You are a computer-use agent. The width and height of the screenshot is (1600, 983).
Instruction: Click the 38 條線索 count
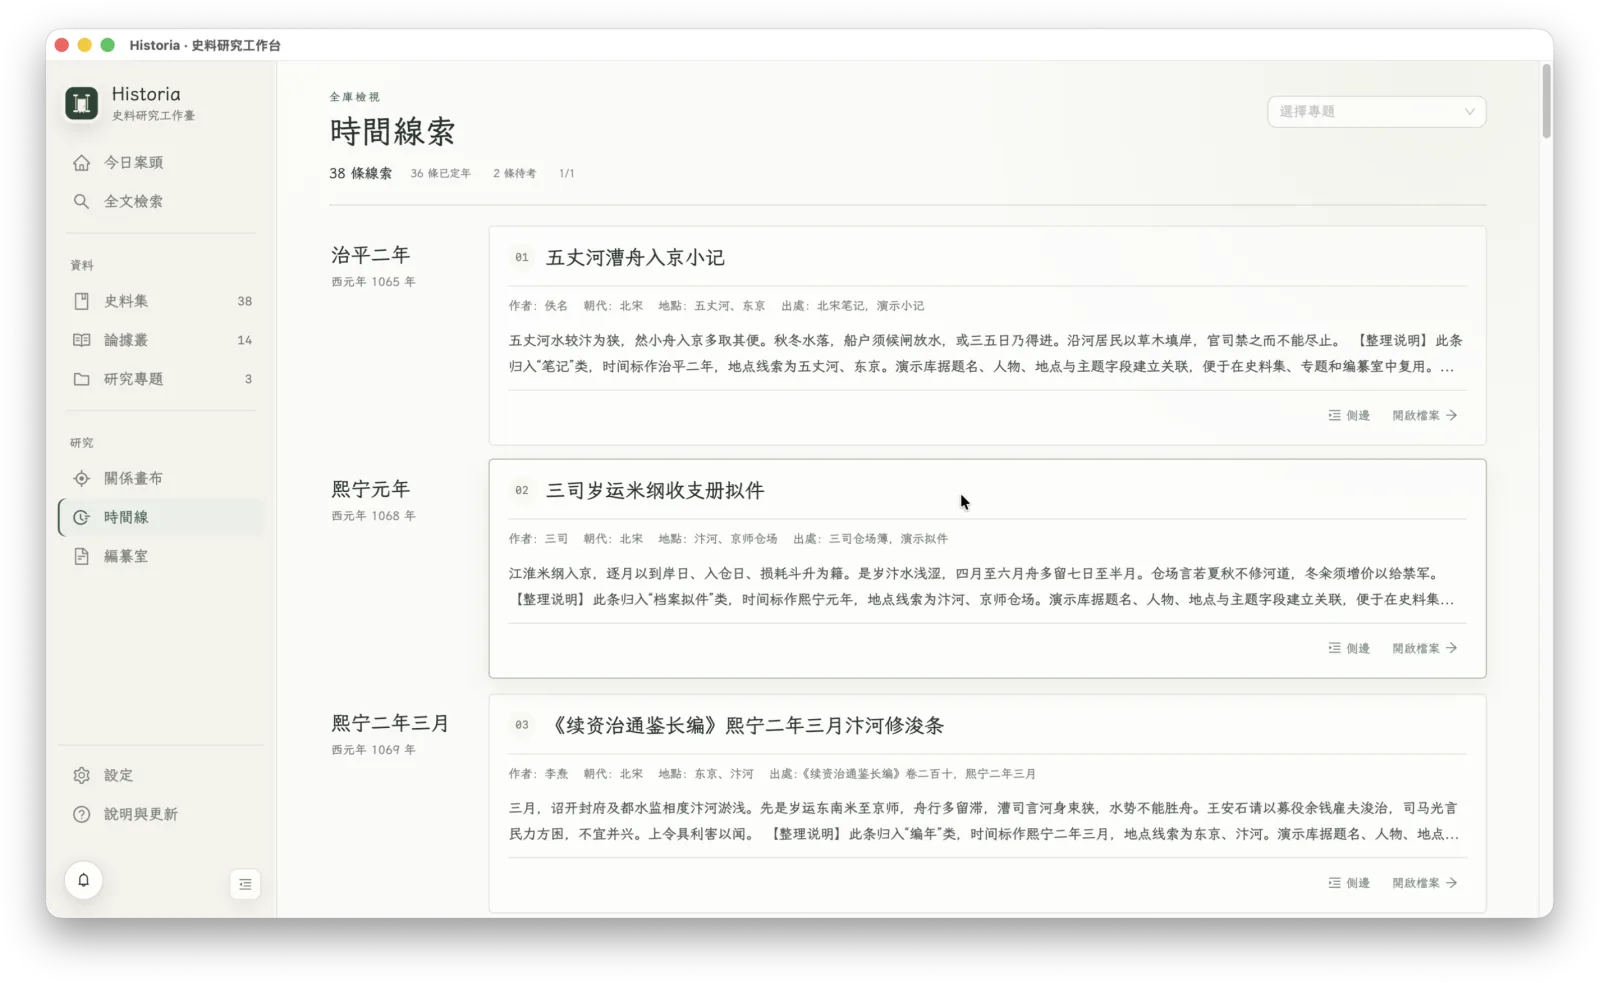tap(360, 173)
